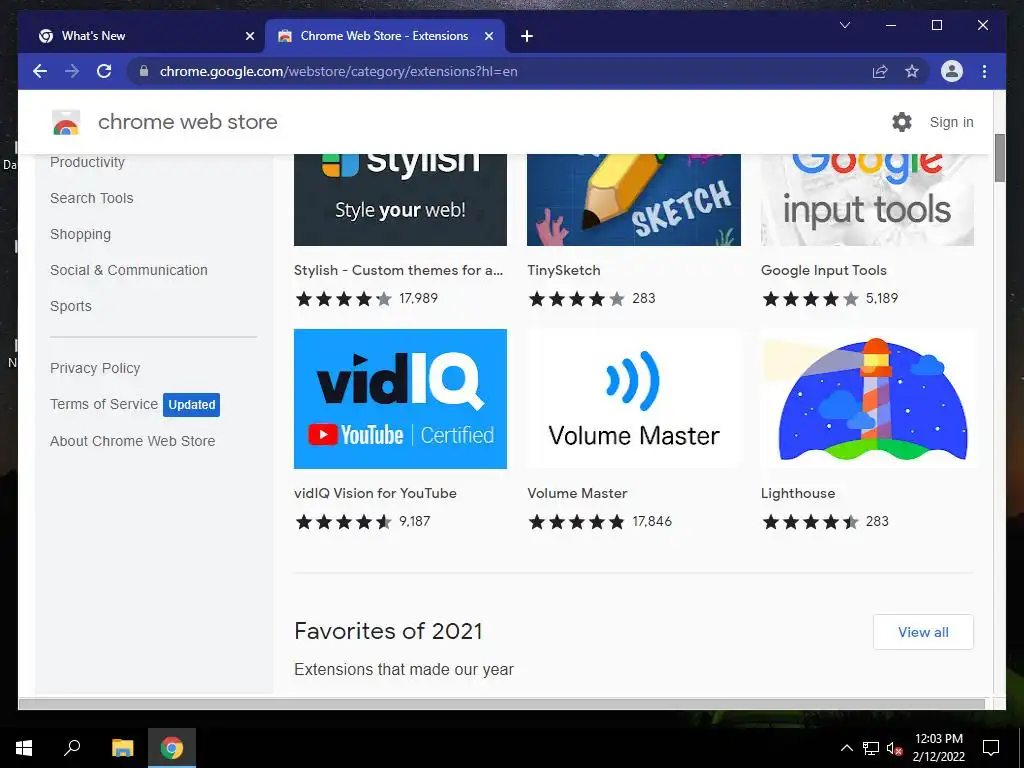Click the network tray icon
The height and width of the screenshot is (768, 1024).
pyautogui.click(x=871, y=748)
